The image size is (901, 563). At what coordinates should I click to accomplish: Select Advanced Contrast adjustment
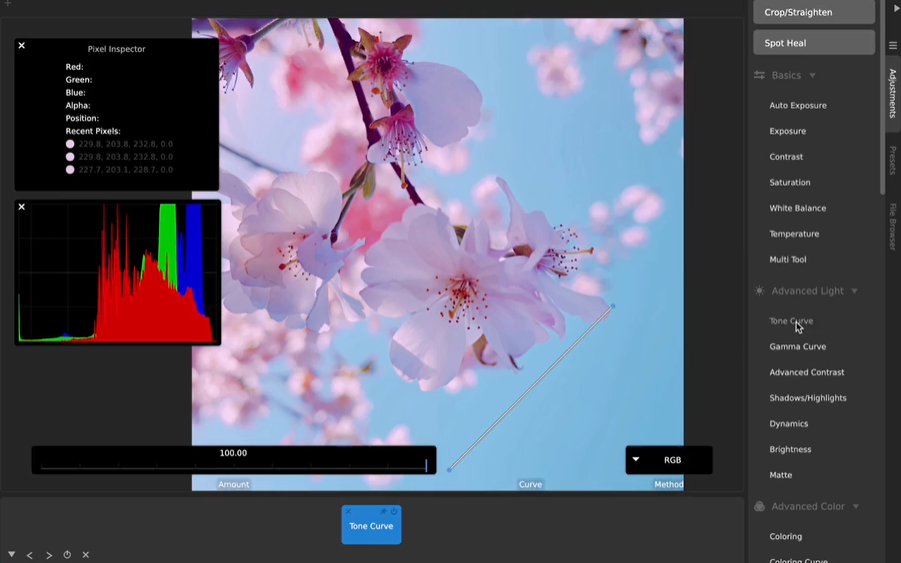coord(807,372)
